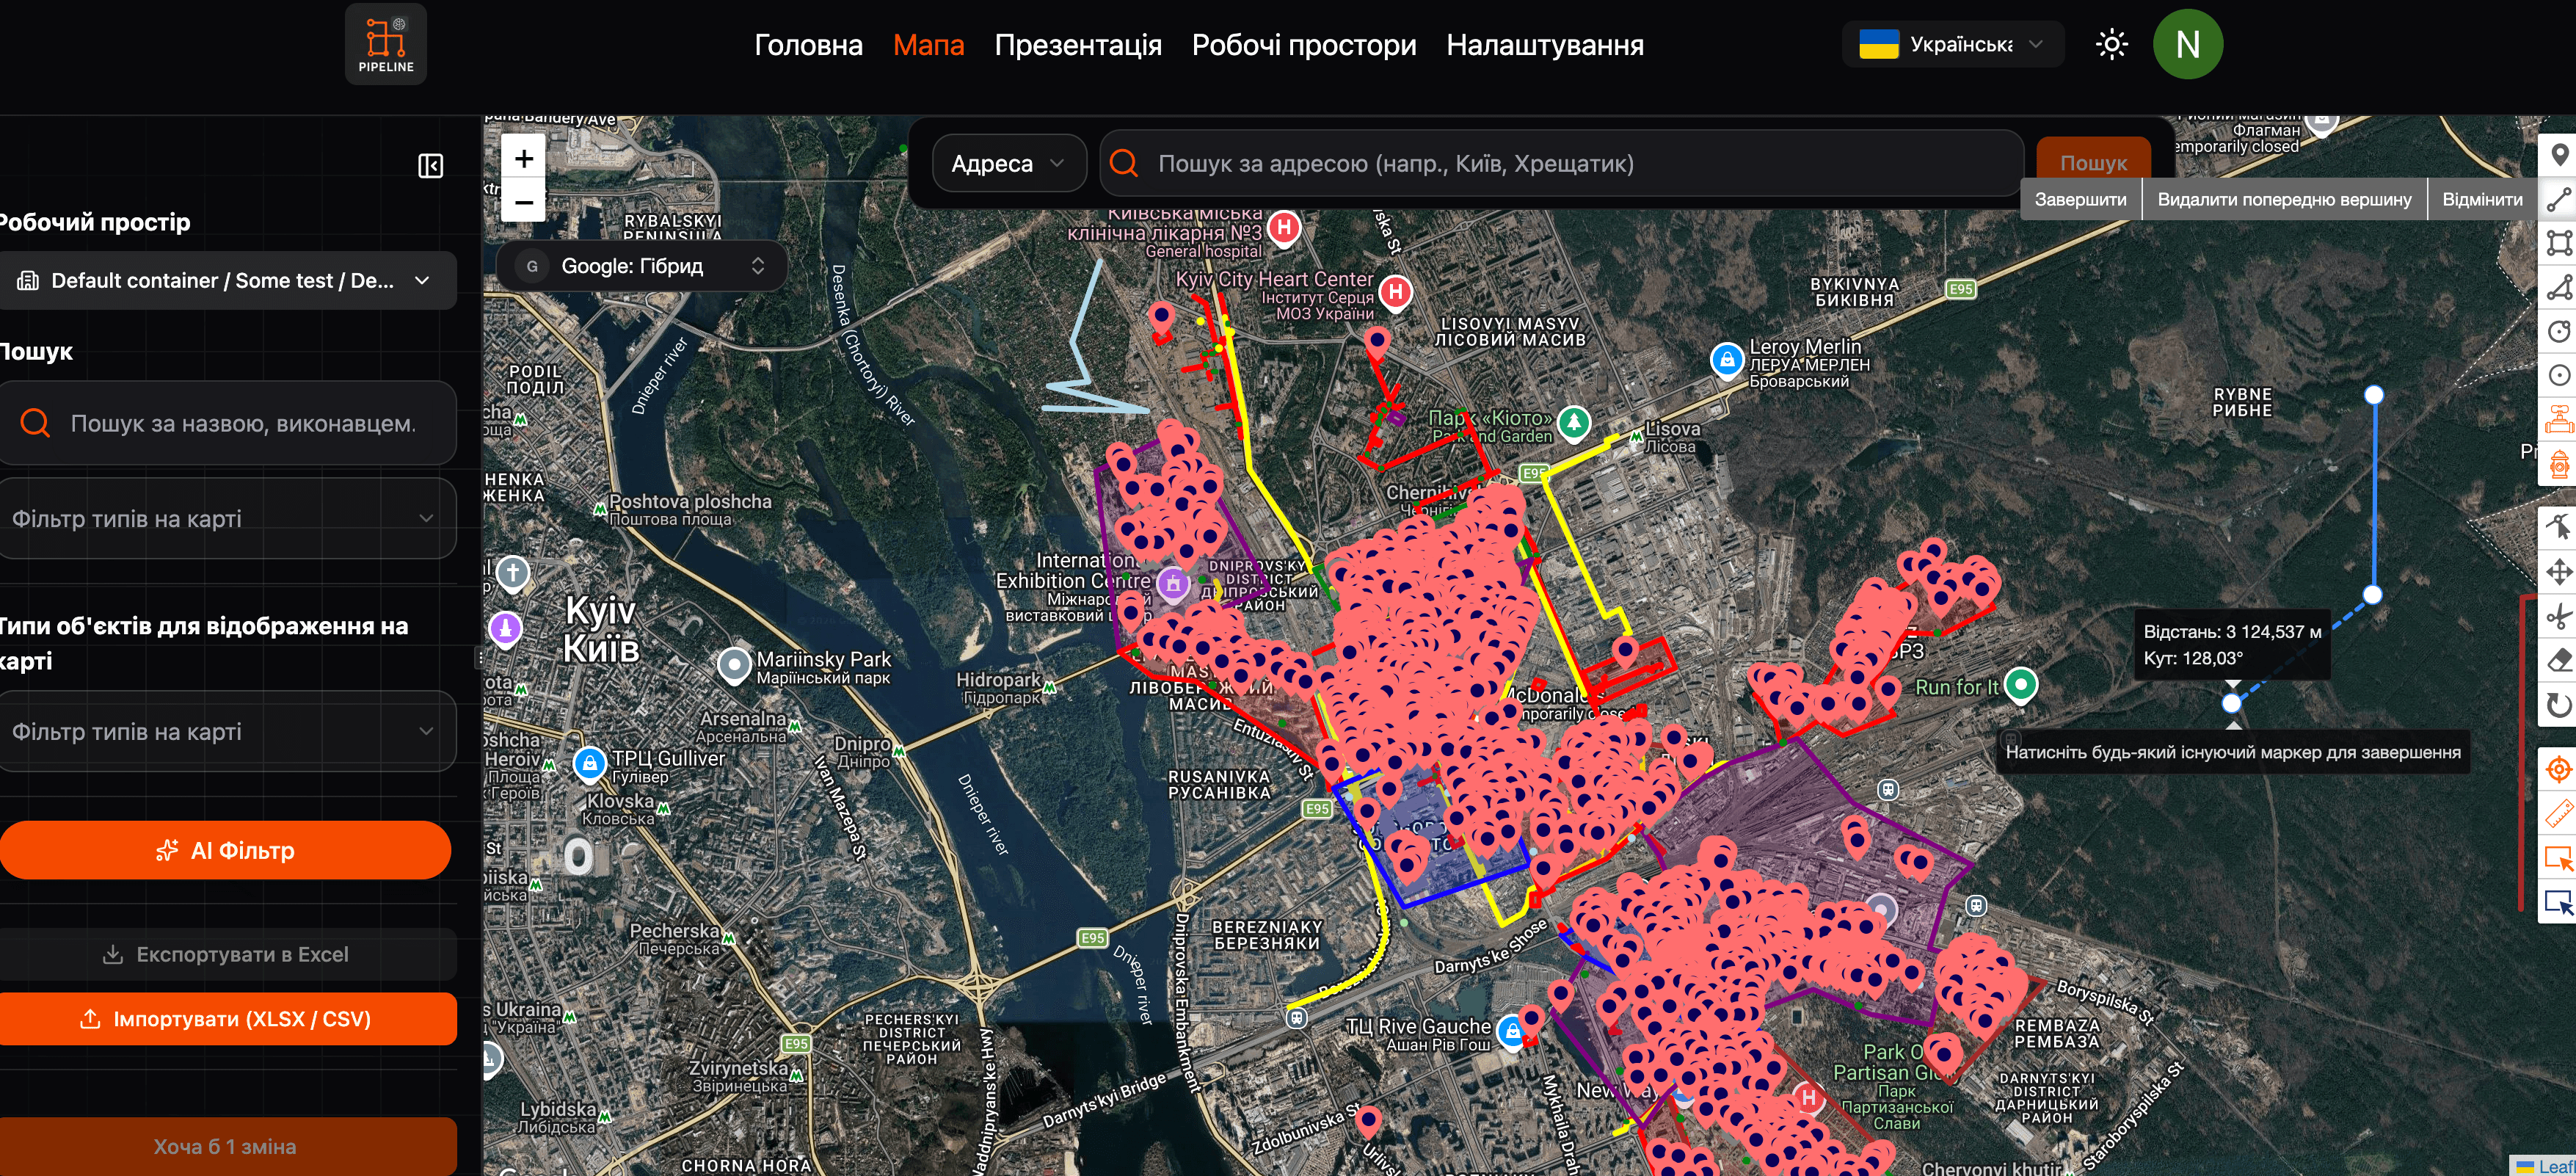This screenshot has width=2576, height=1176.
Task: Zoom in the map
Action: (524, 158)
